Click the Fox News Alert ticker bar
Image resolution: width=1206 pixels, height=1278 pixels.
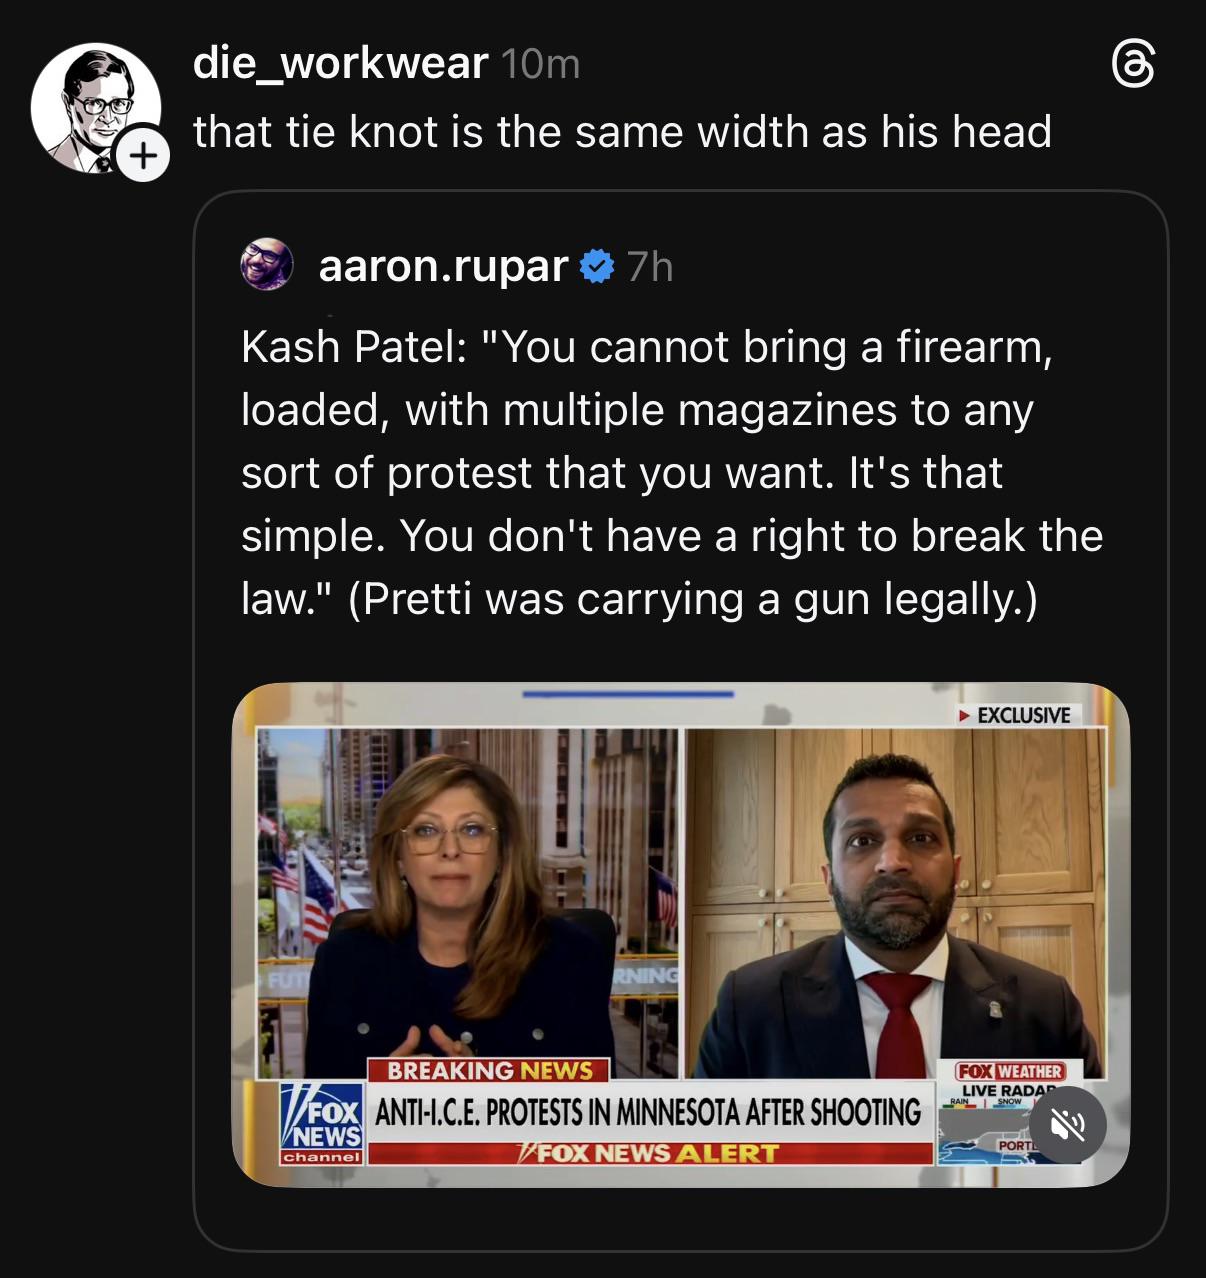pyautogui.click(x=648, y=1153)
